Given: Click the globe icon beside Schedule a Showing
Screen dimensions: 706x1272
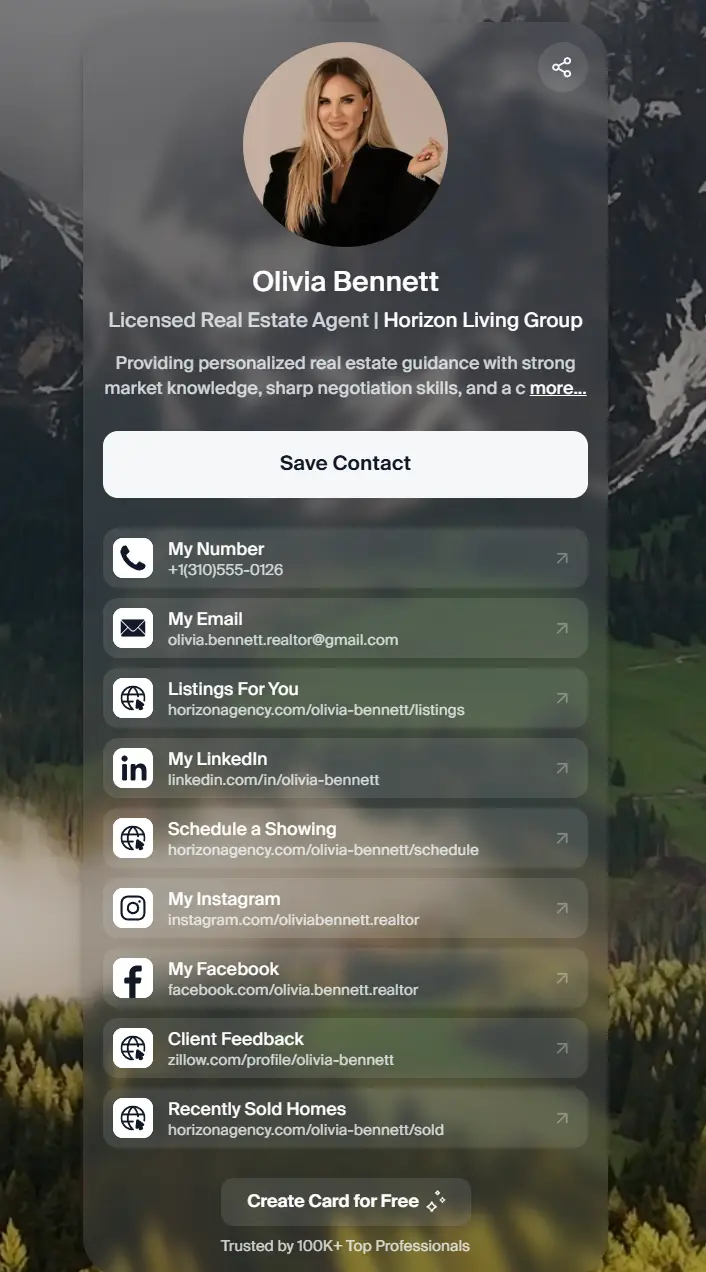Looking at the screenshot, I should click(x=133, y=838).
